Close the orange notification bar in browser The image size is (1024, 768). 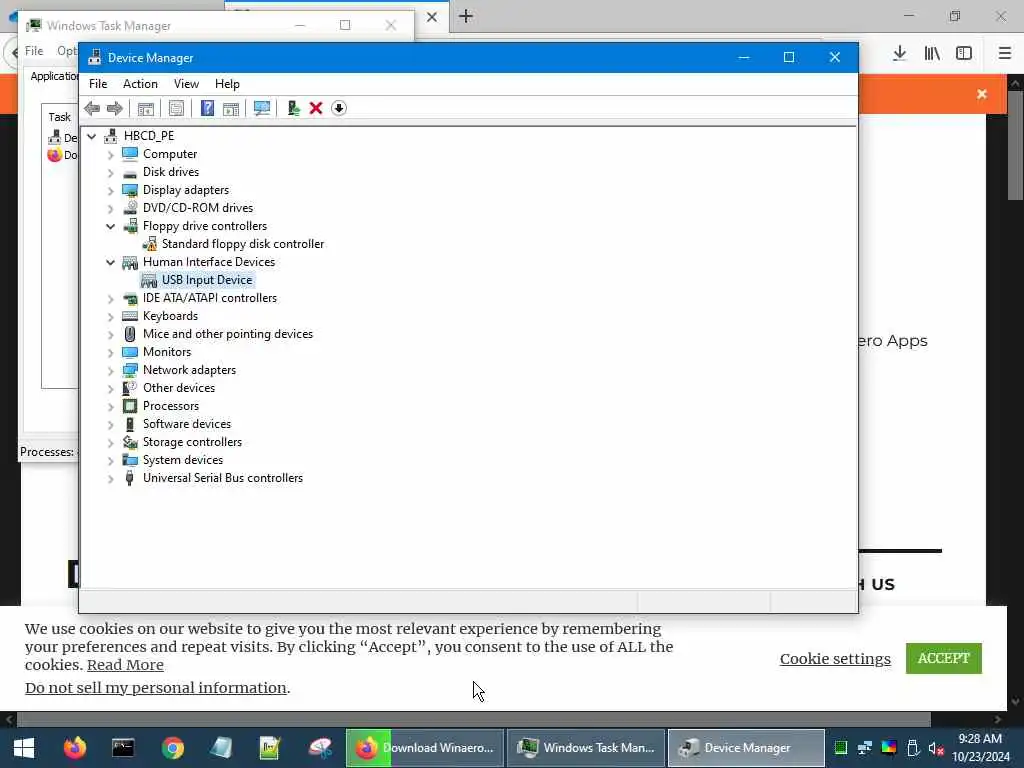pos(982,94)
